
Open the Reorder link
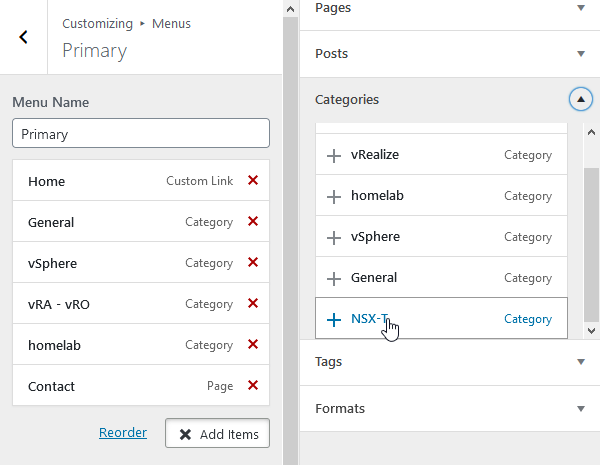coord(123,433)
